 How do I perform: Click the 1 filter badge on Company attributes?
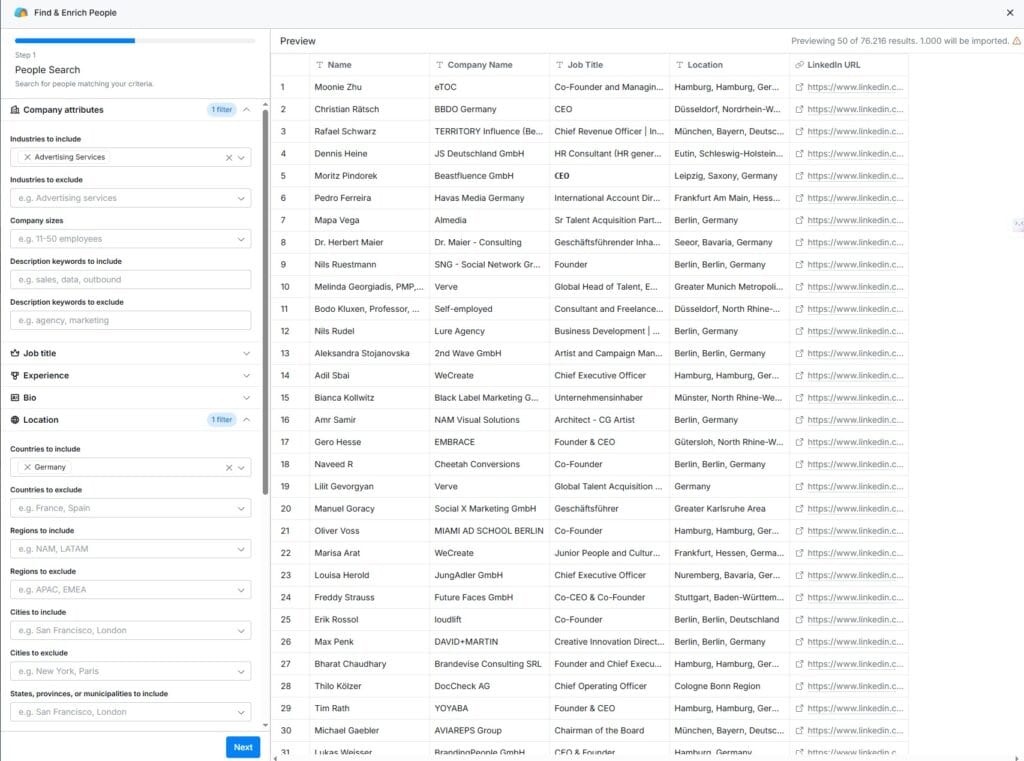[x=222, y=110]
